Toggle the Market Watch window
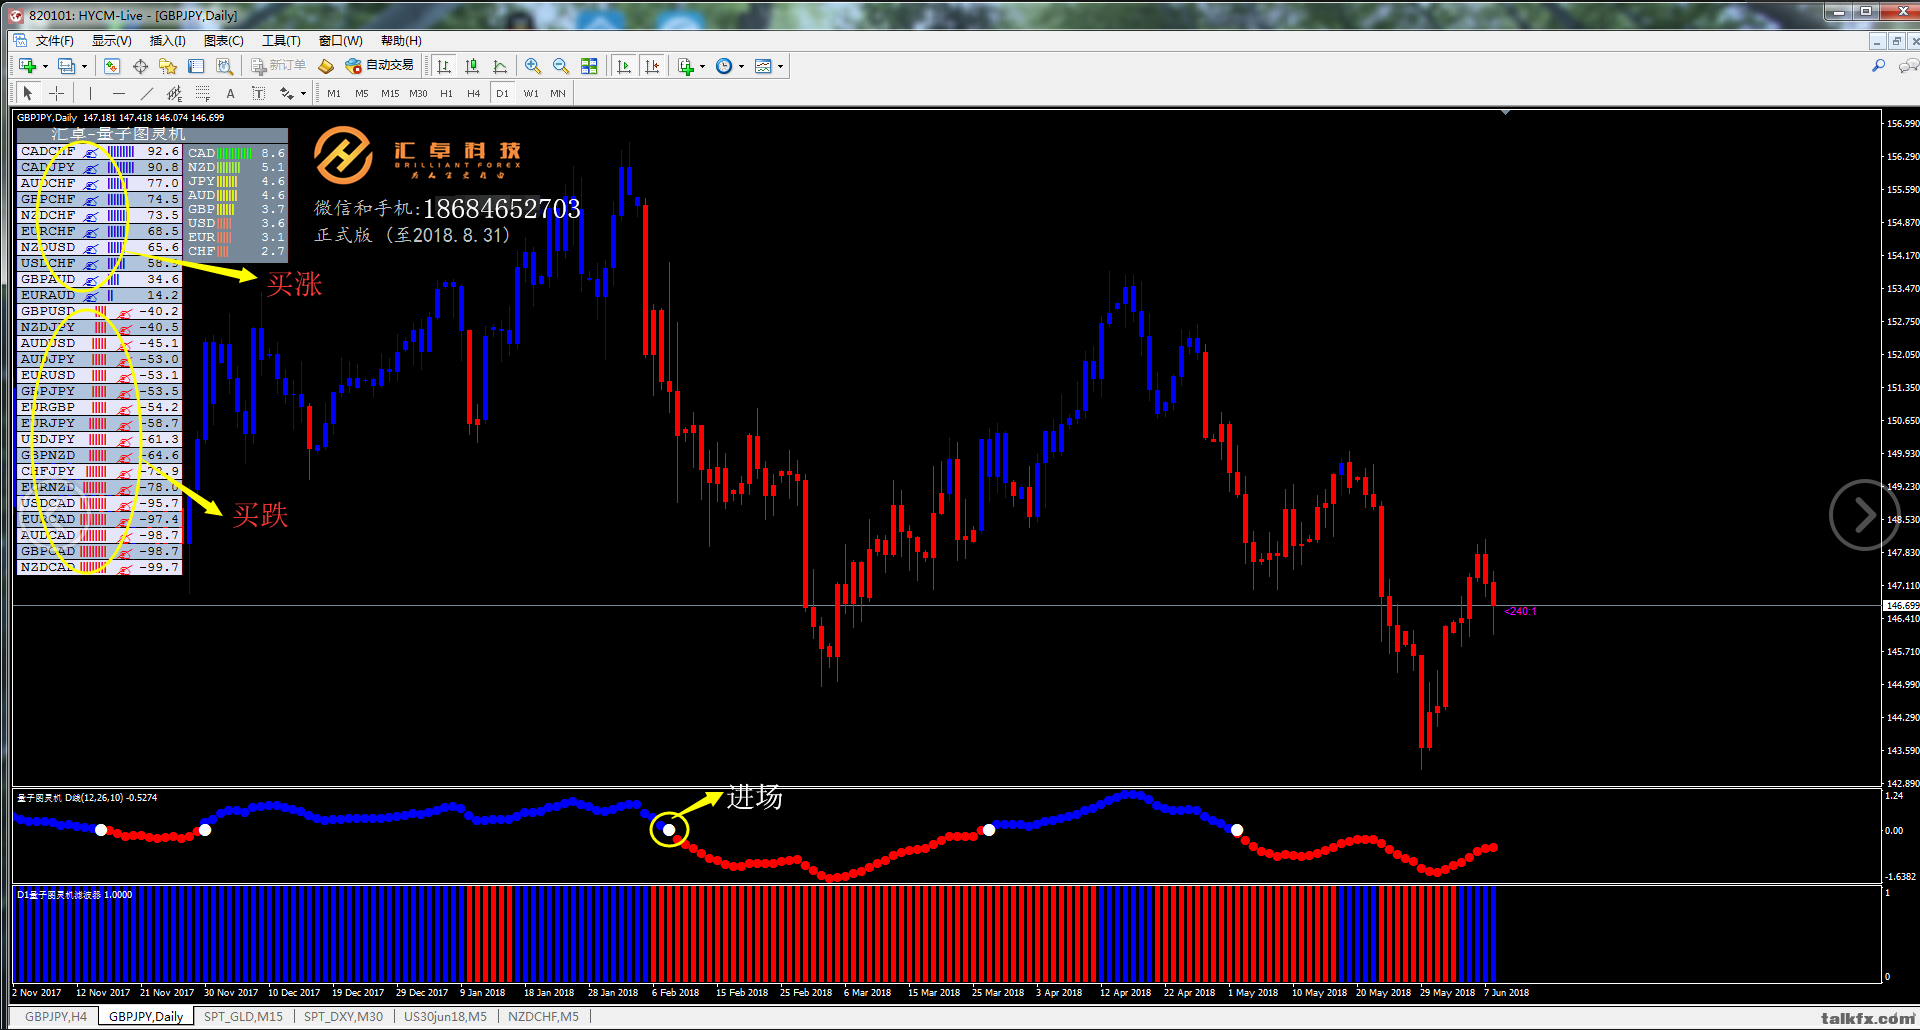The height and width of the screenshot is (1030, 1920). (x=112, y=66)
